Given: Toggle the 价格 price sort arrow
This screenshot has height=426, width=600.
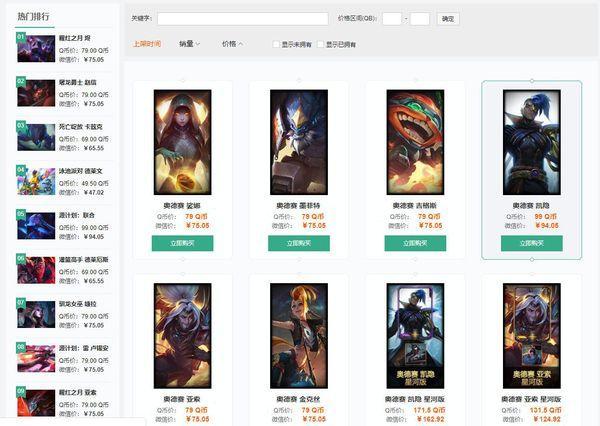Looking at the screenshot, I should [x=232, y=44].
